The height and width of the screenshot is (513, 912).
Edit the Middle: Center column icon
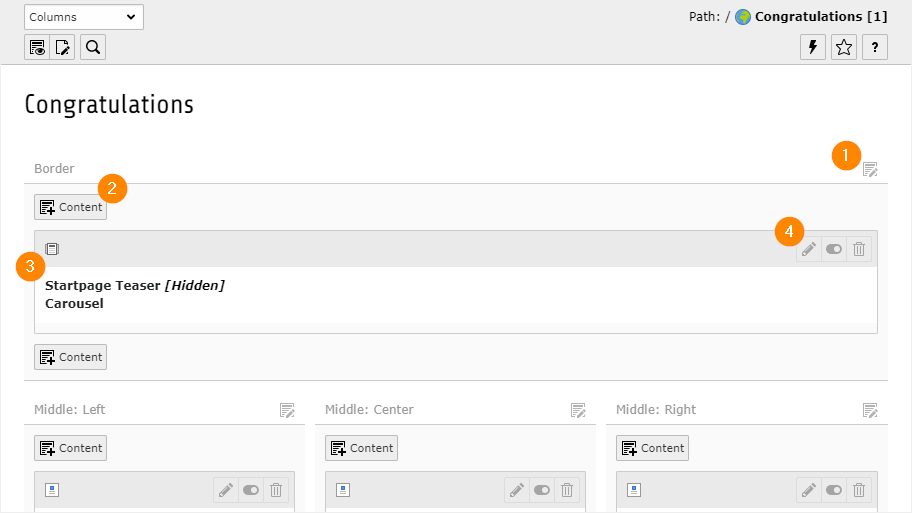[x=578, y=410]
